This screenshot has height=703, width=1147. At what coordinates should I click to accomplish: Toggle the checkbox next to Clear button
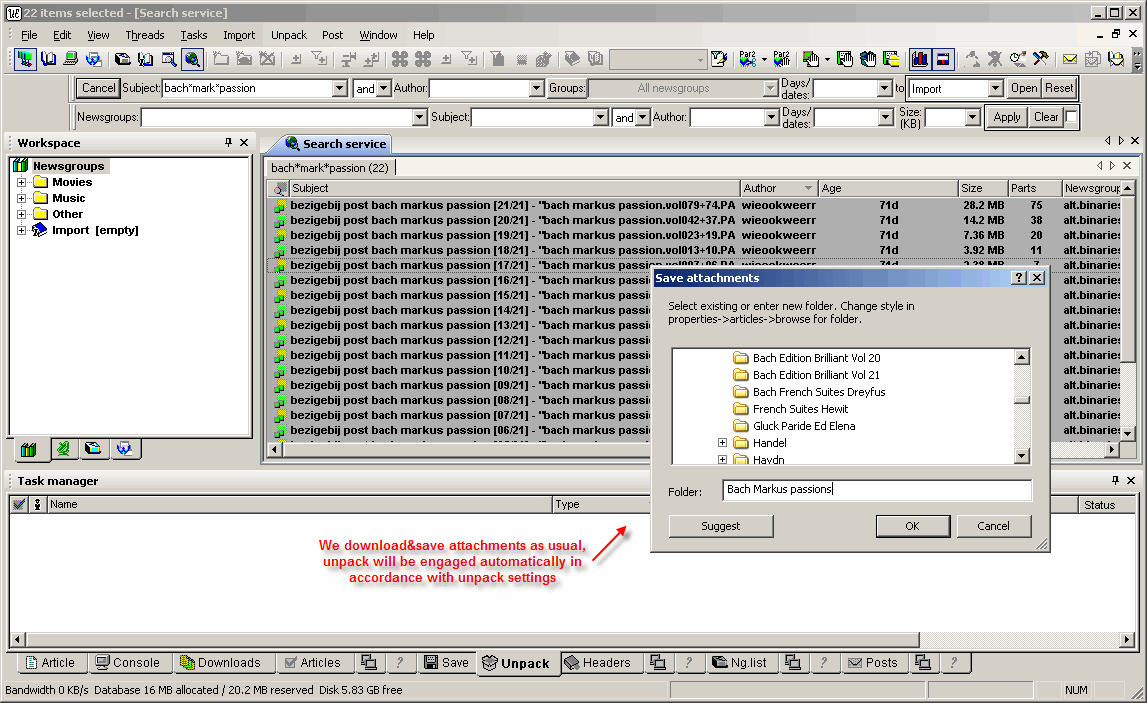click(x=1071, y=117)
